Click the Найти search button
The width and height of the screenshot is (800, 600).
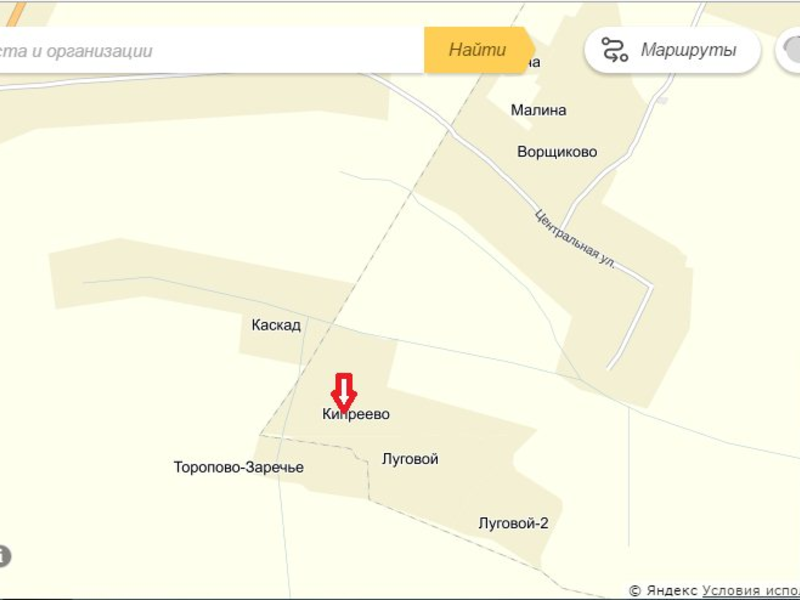click(480, 50)
